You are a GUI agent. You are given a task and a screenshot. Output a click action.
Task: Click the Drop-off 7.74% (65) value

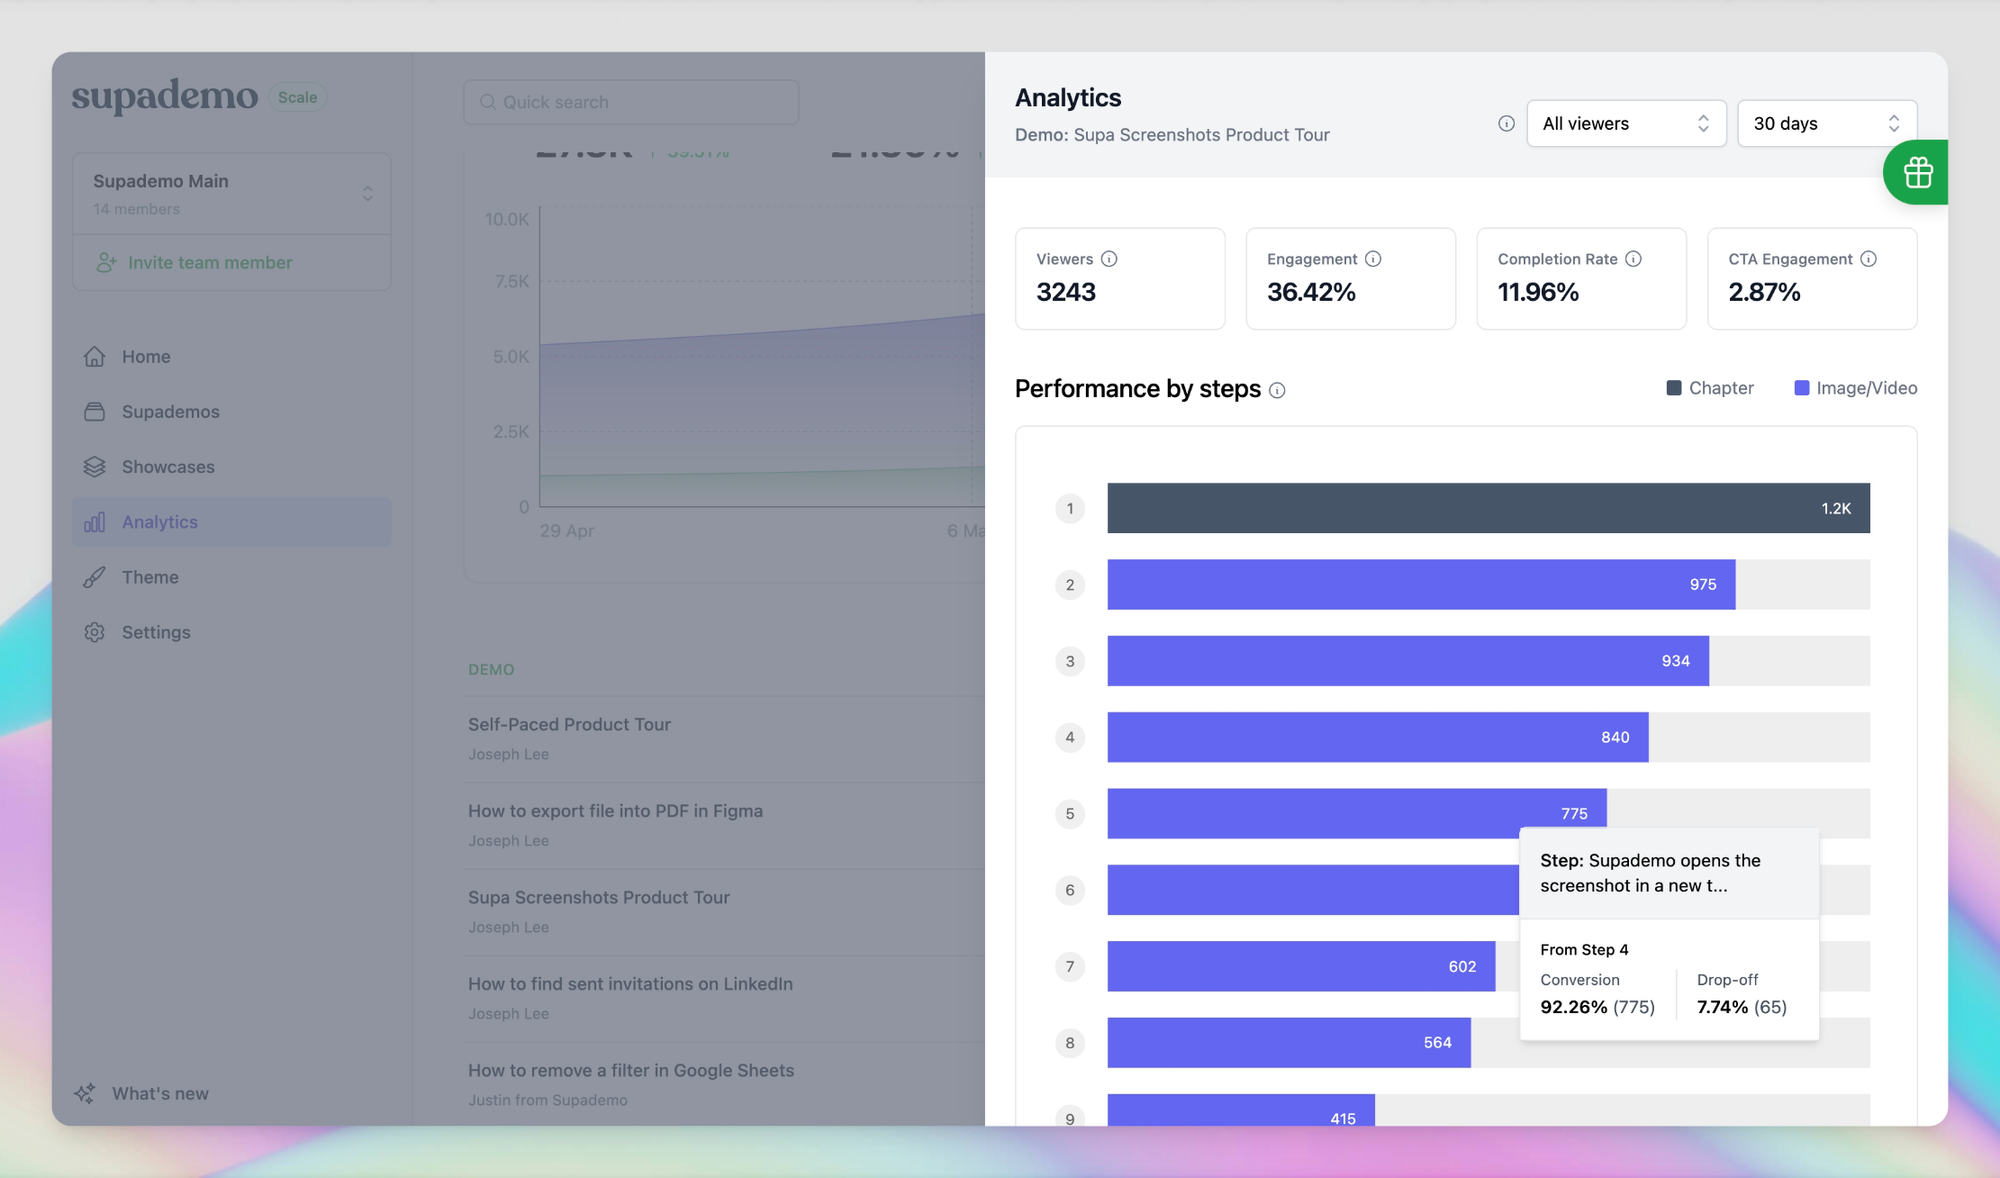[1741, 1007]
